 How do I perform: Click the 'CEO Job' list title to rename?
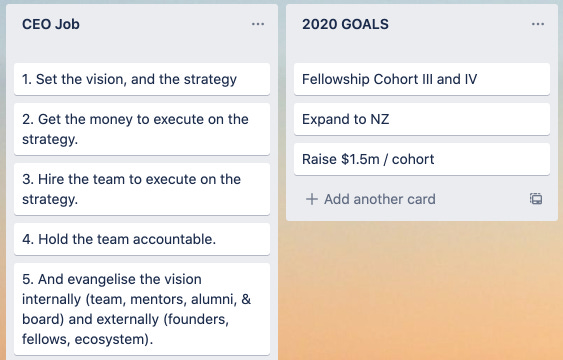pos(51,24)
